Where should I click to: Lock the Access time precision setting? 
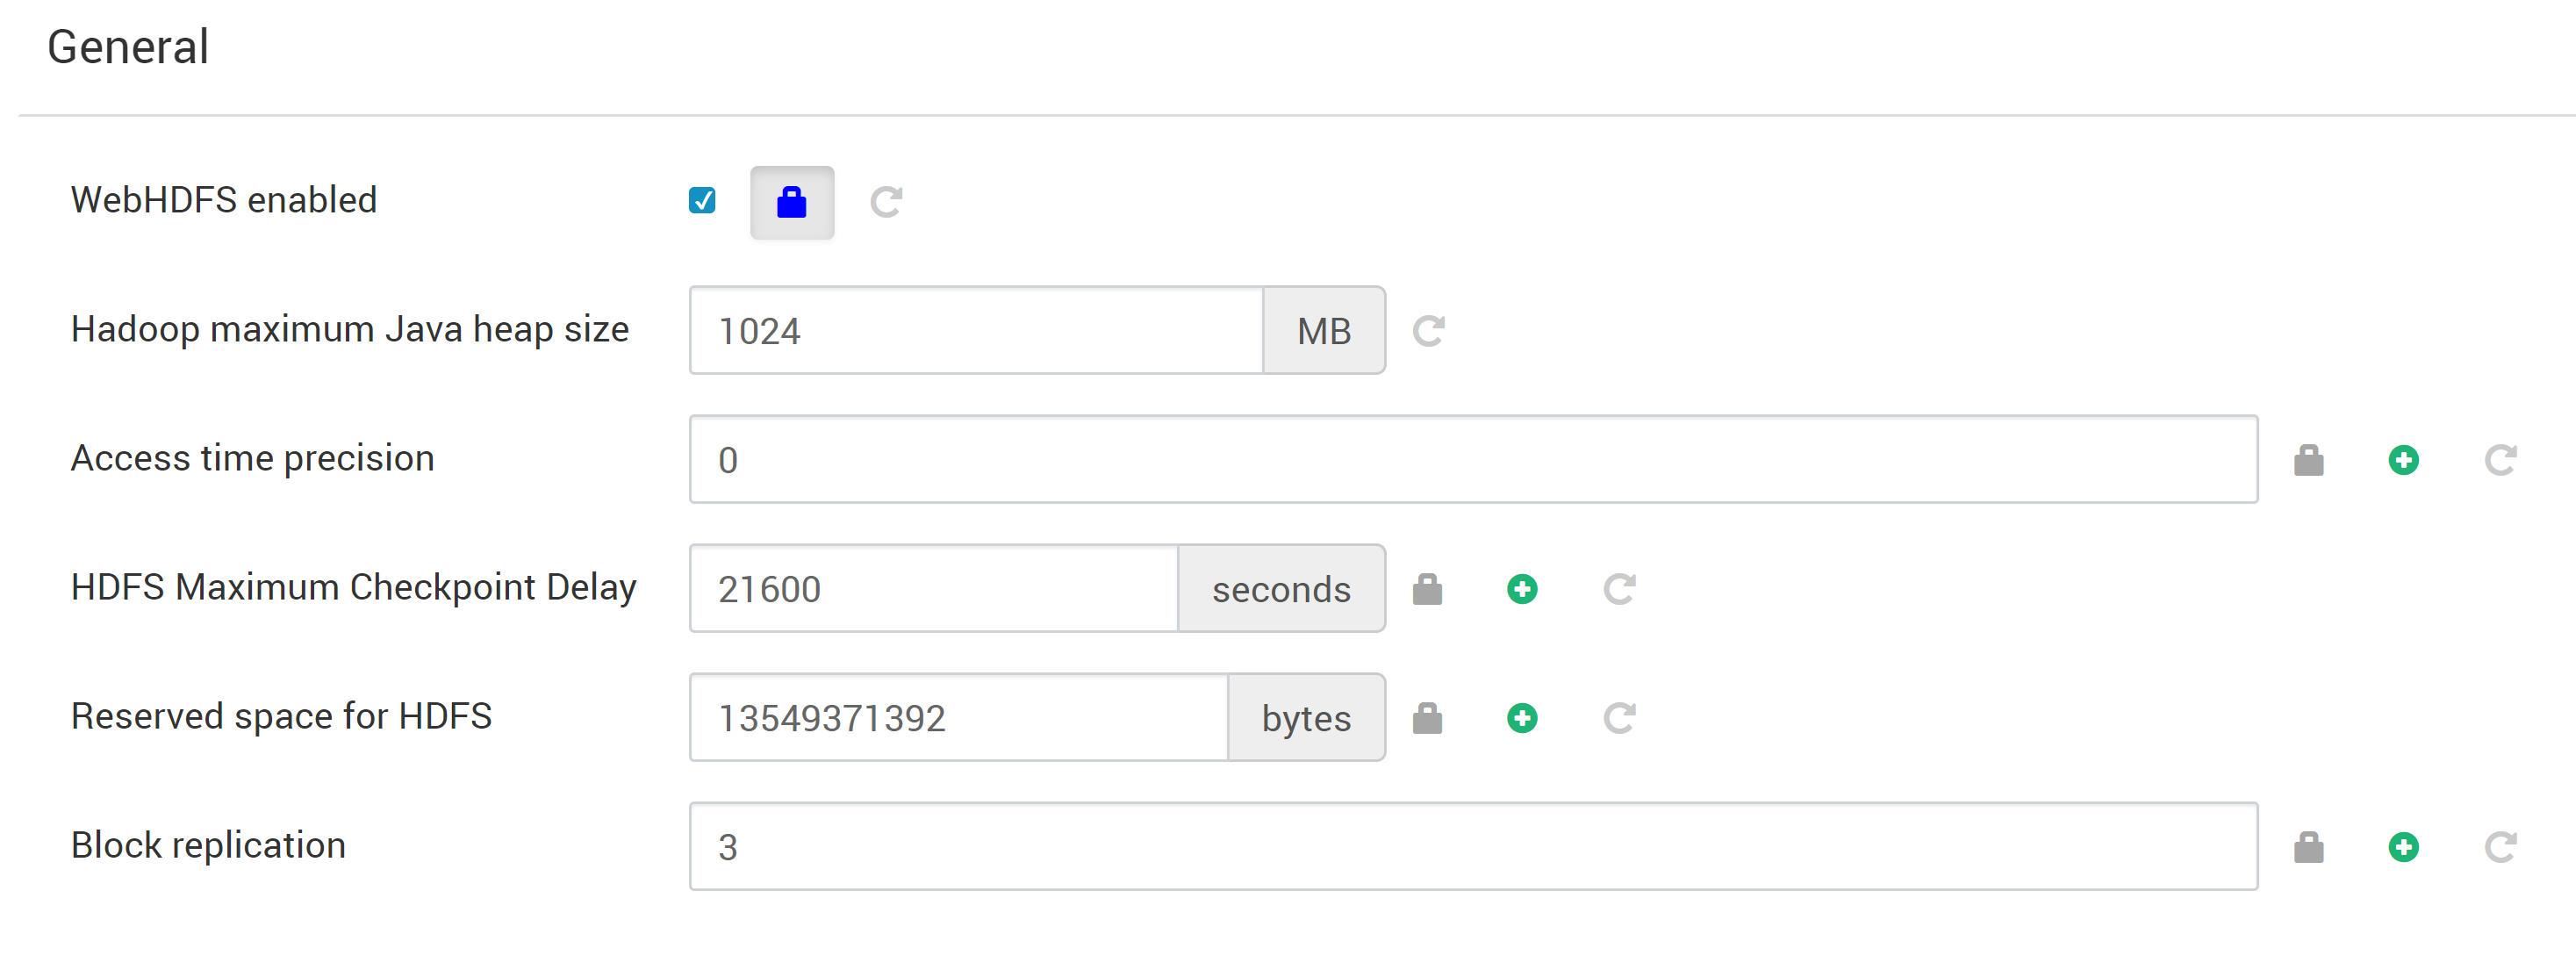coord(2308,460)
